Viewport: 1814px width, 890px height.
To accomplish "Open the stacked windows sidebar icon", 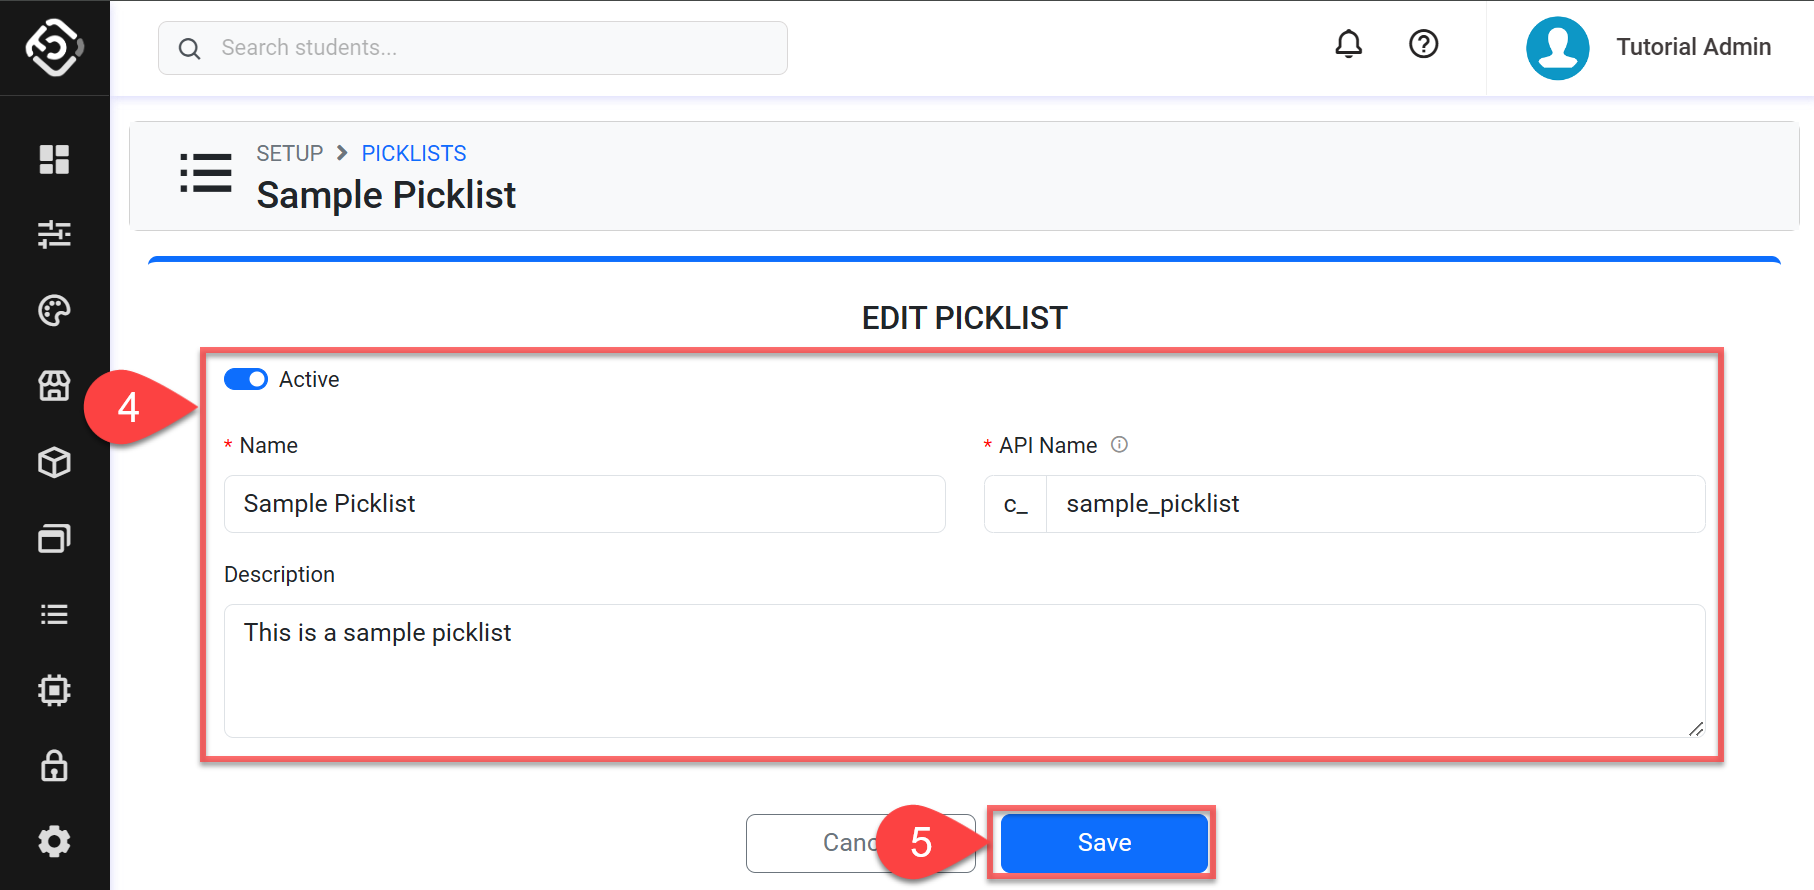I will (x=54, y=538).
